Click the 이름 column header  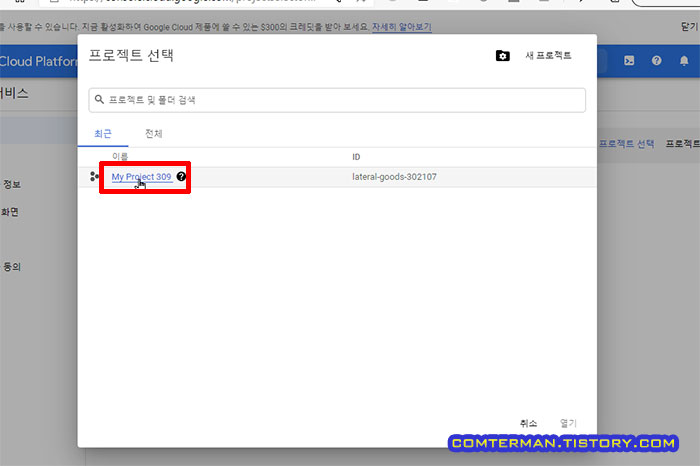120,157
